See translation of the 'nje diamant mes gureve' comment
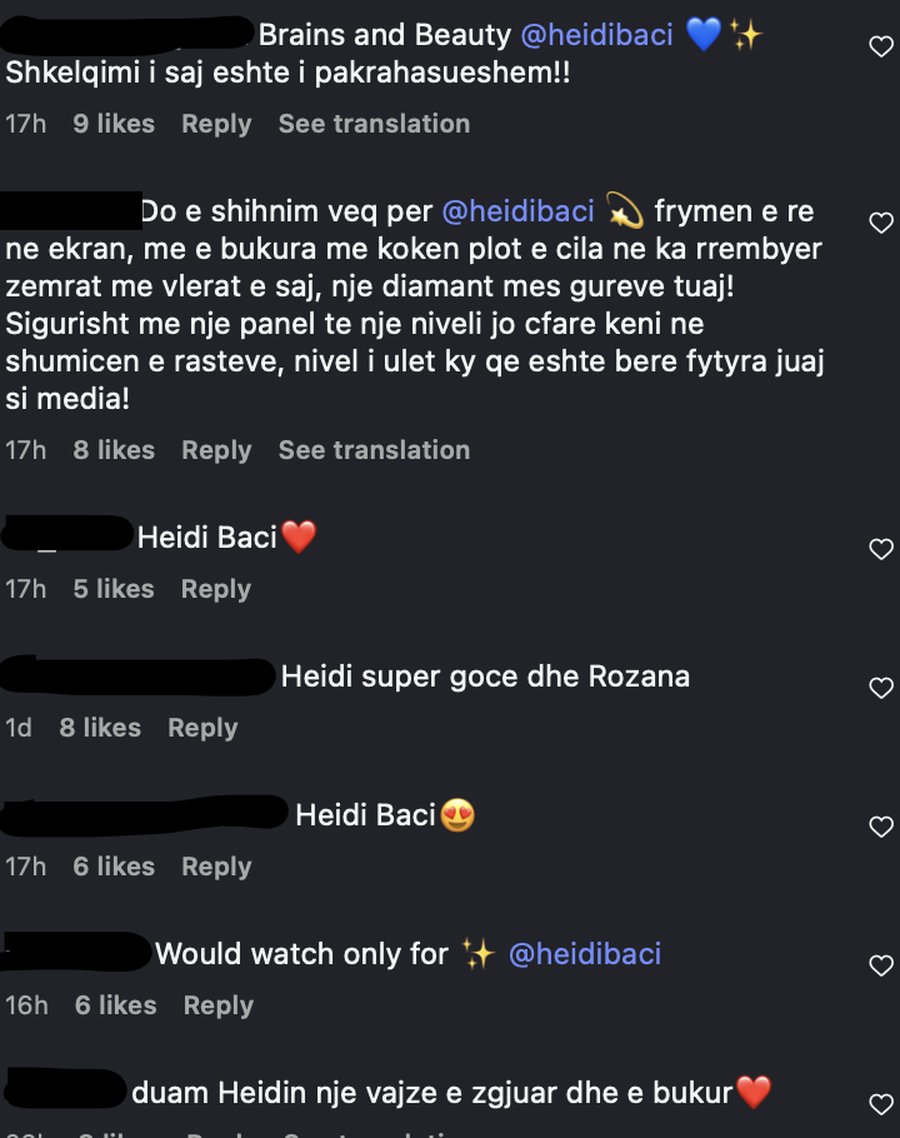 [x=374, y=451]
